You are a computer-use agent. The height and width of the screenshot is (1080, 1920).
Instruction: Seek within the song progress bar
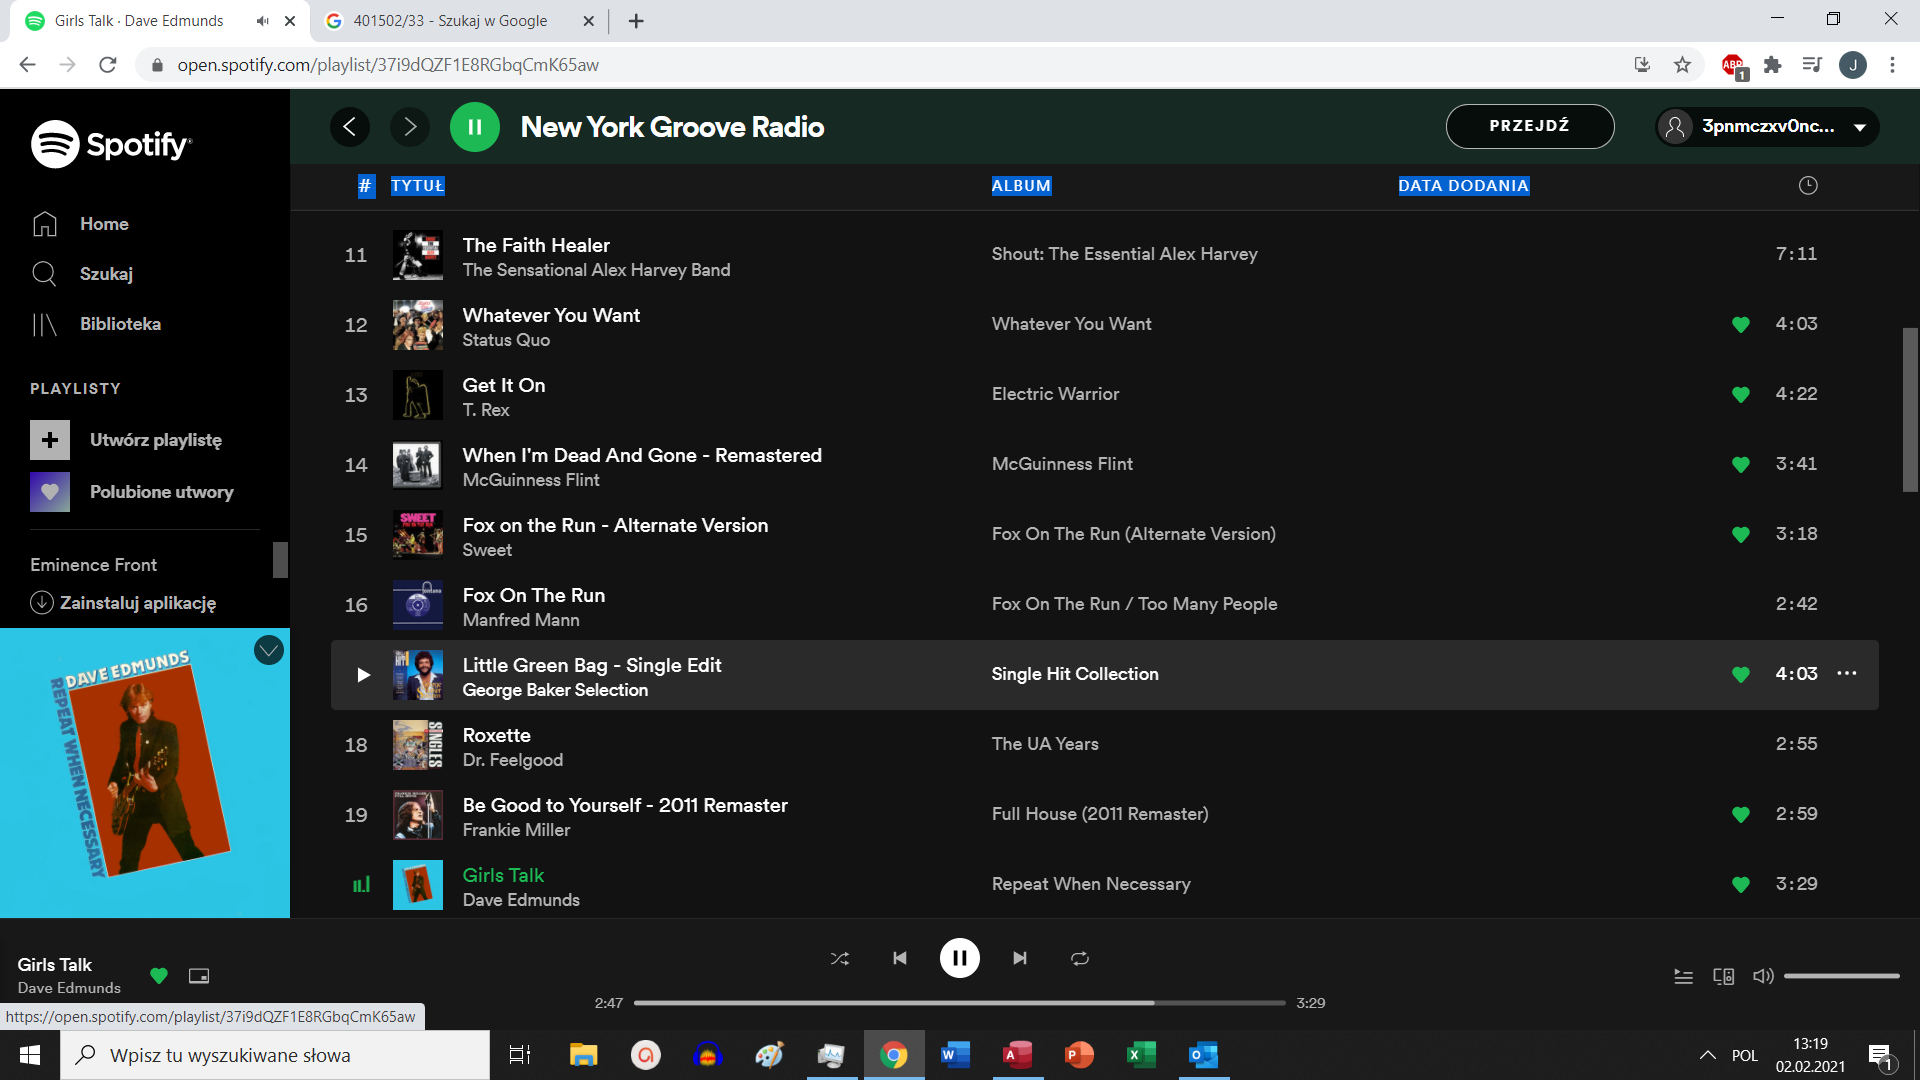(x=960, y=1003)
